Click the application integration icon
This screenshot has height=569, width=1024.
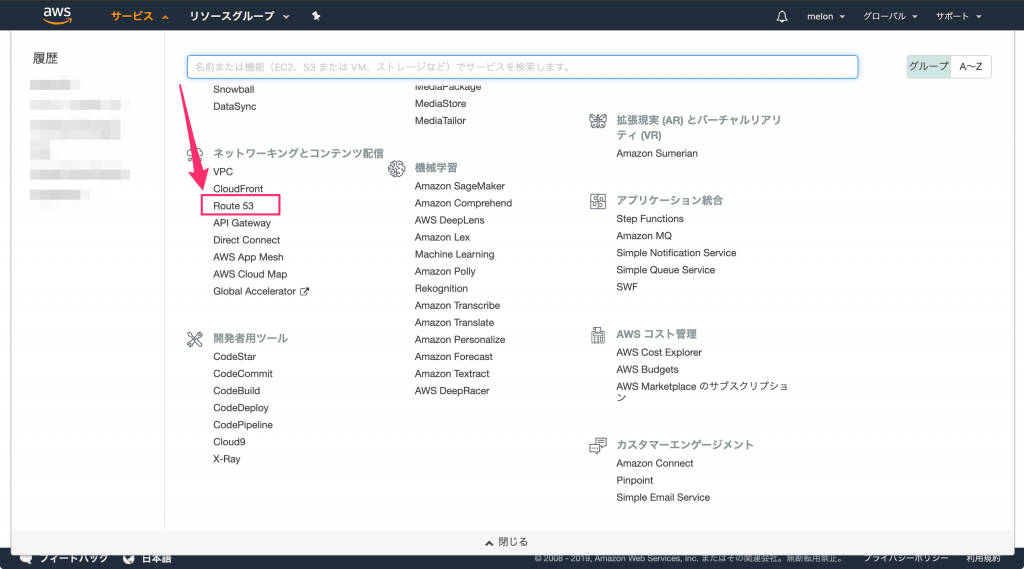point(598,201)
